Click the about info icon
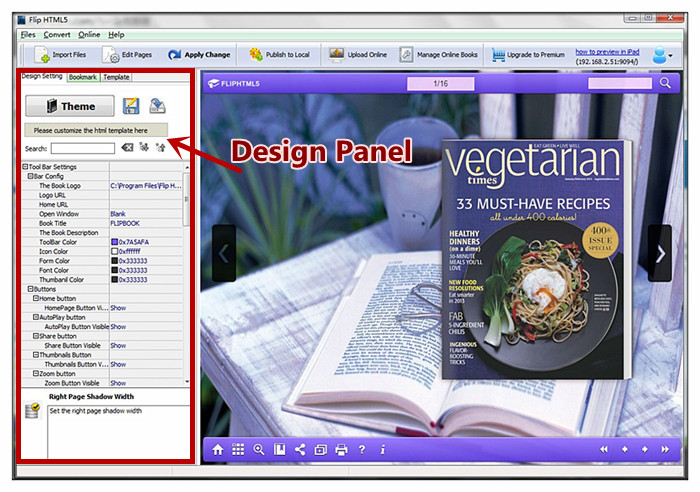 pyautogui.click(x=383, y=450)
